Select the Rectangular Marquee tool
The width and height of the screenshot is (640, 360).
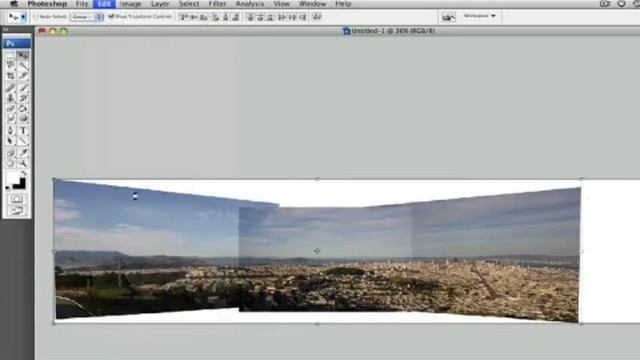click(11, 55)
